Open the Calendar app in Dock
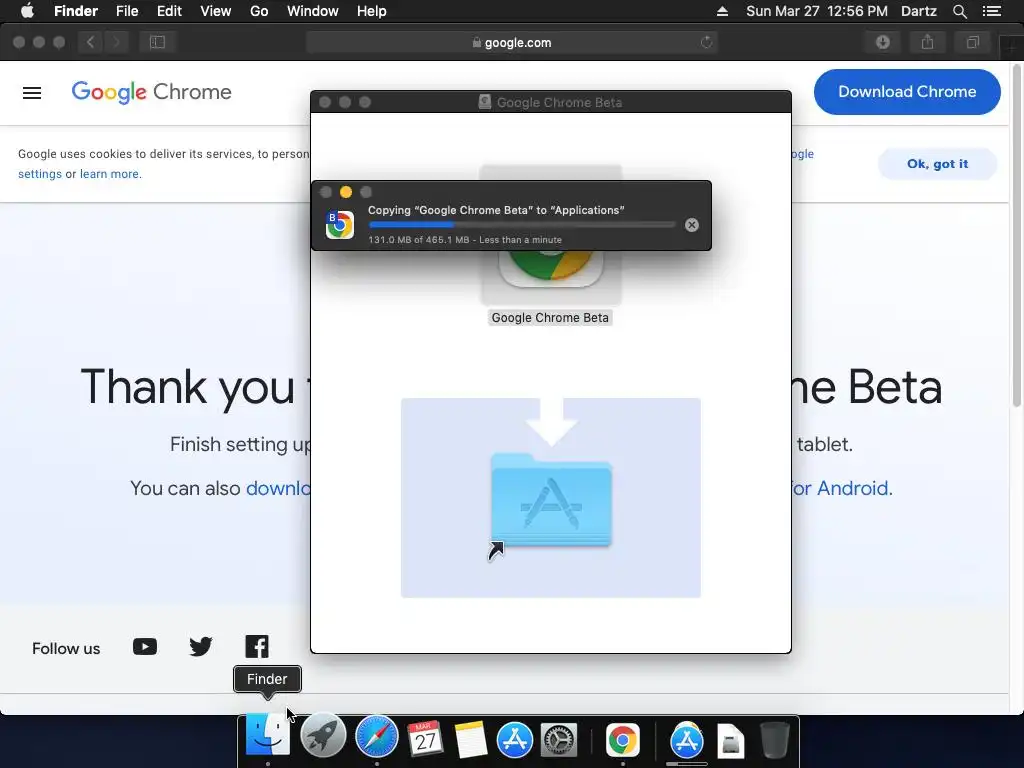Viewport: 1024px width, 768px height. pos(424,739)
